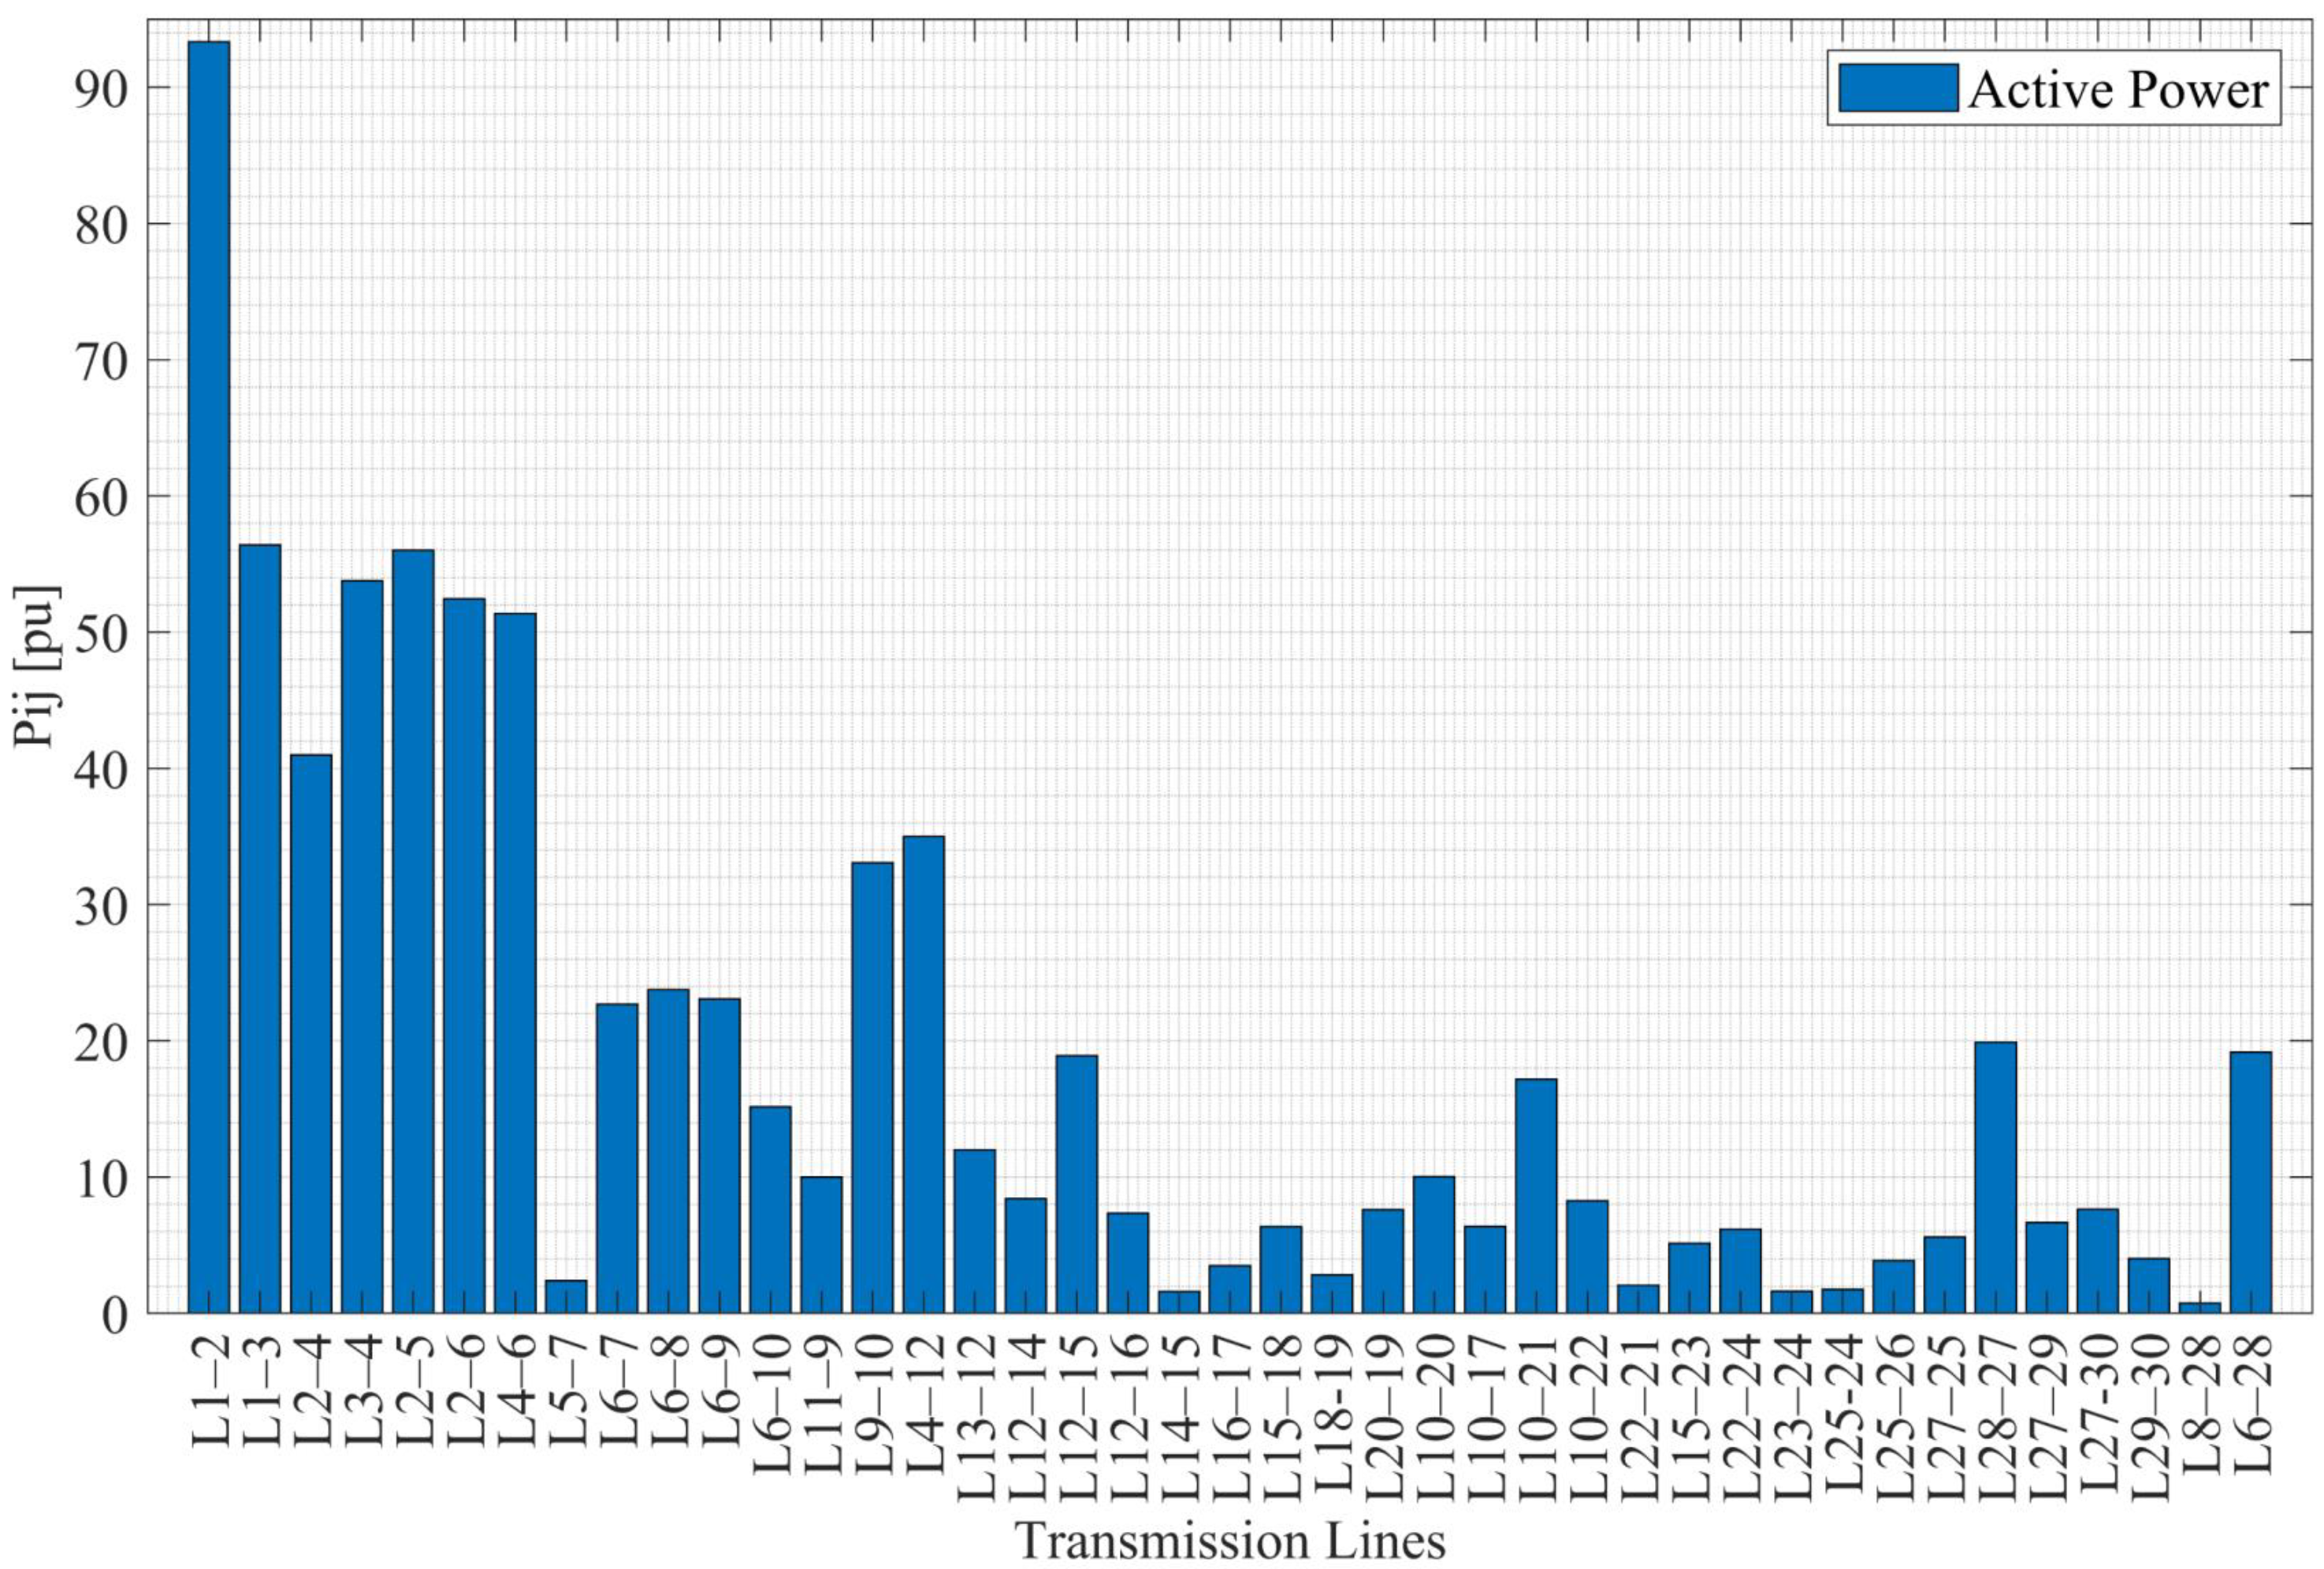This screenshot has width=2324, height=1569.
Task: Select the L4–12 bar
Action: point(923,1074)
